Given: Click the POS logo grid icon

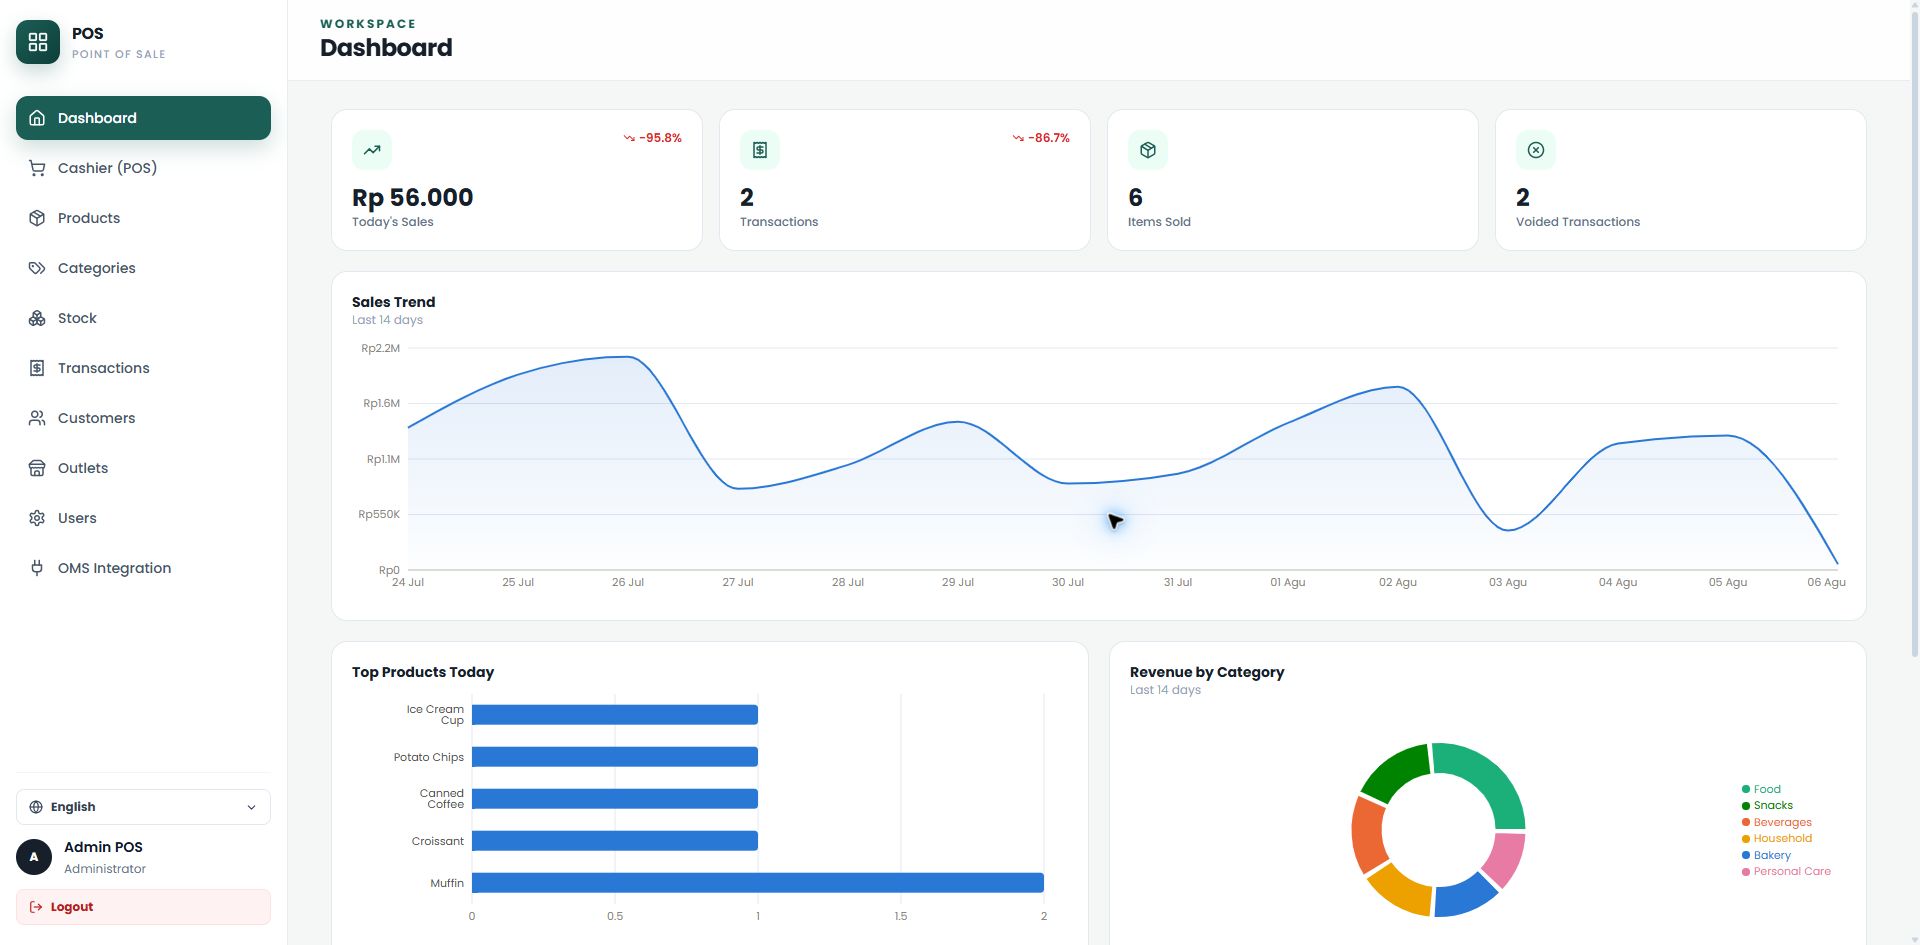Looking at the screenshot, I should click(x=38, y=42).
